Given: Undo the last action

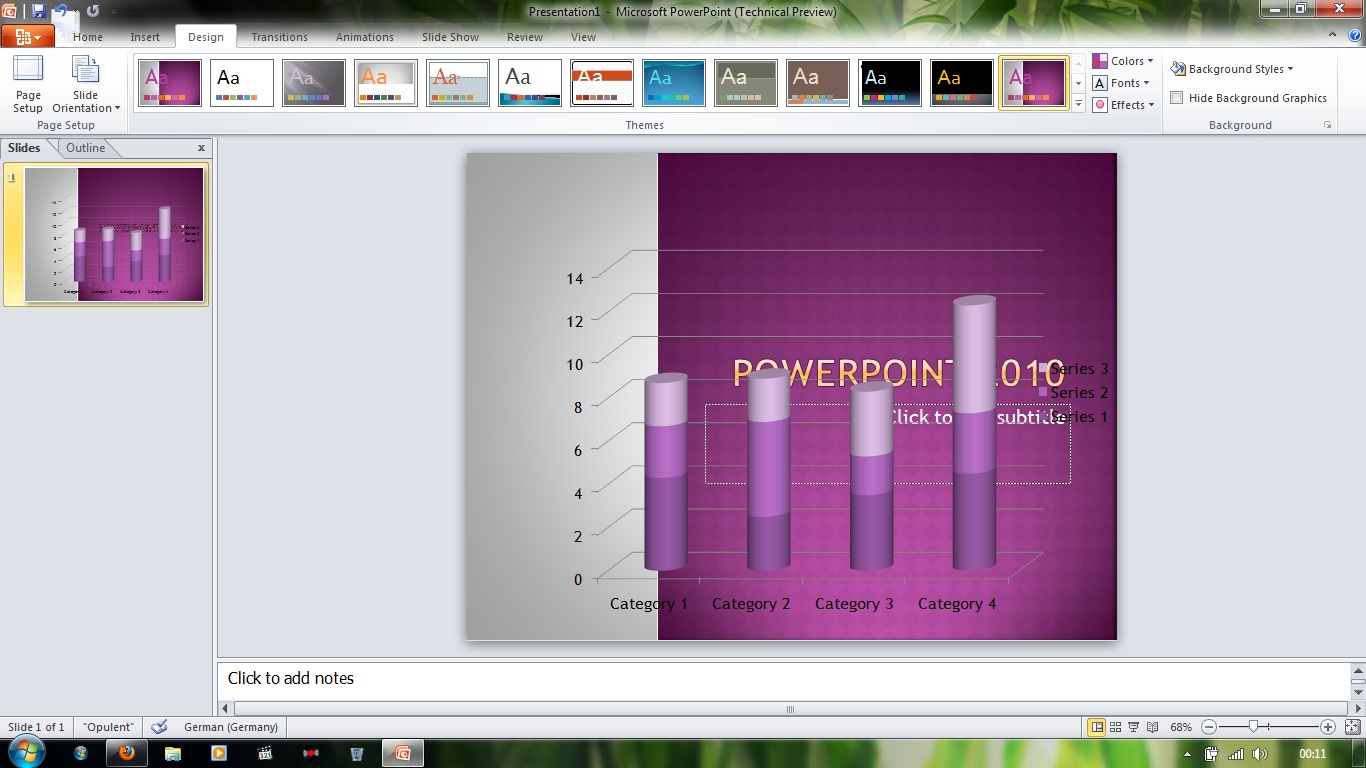Looking at the screenshot, I should click(x=62, y=11).
